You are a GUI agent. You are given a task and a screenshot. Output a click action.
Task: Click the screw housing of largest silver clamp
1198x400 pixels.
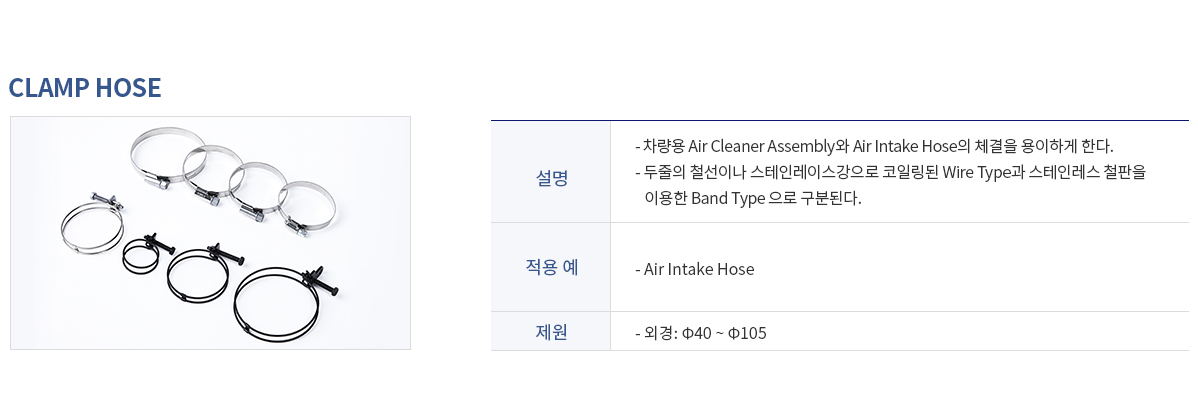coord(159,182)
